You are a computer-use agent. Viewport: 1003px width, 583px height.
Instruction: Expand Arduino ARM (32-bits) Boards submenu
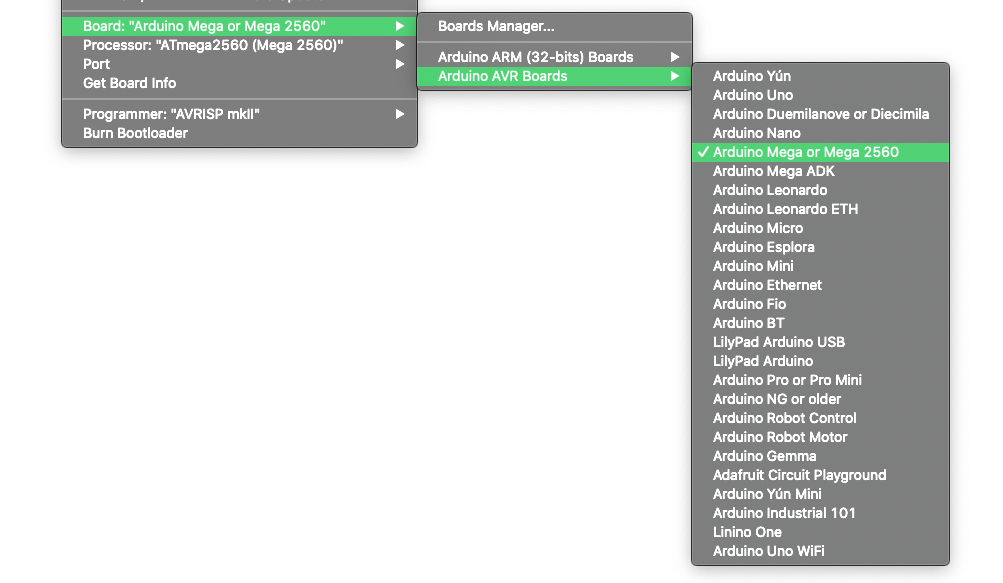[x=554, y=57]
